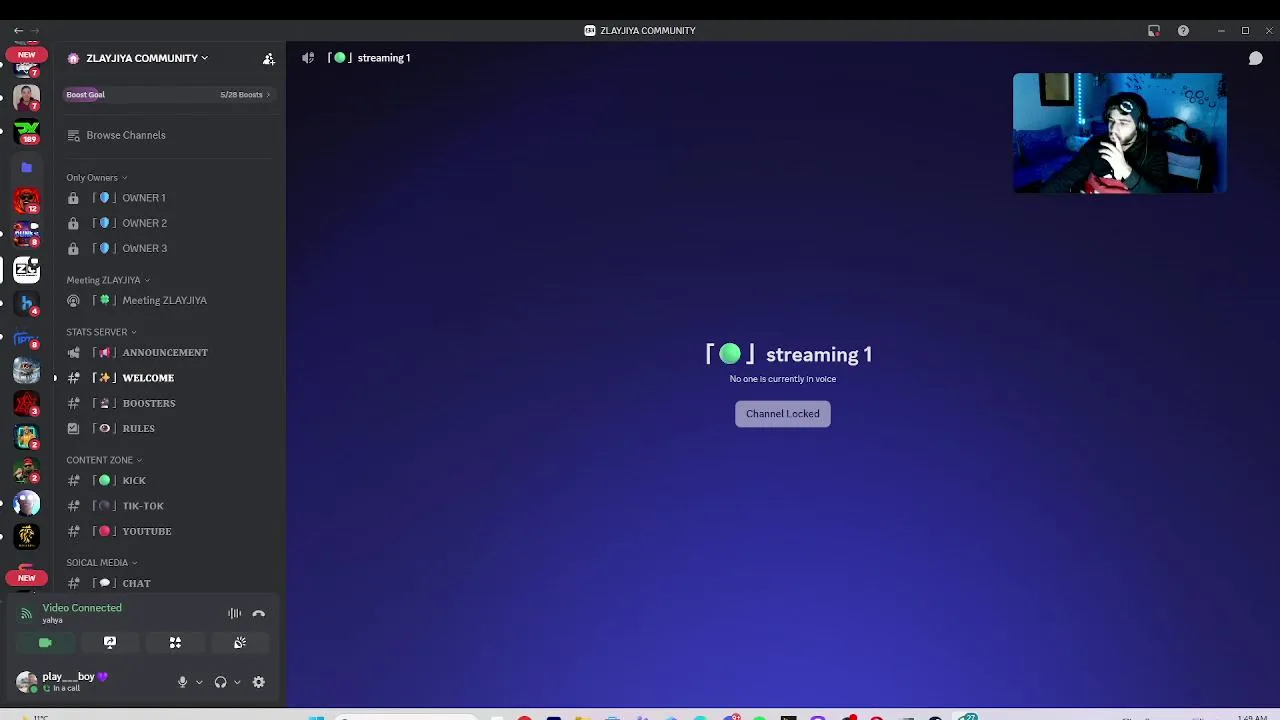Join the Meeting ZLAYJIYA stage channel

point(168,300)
